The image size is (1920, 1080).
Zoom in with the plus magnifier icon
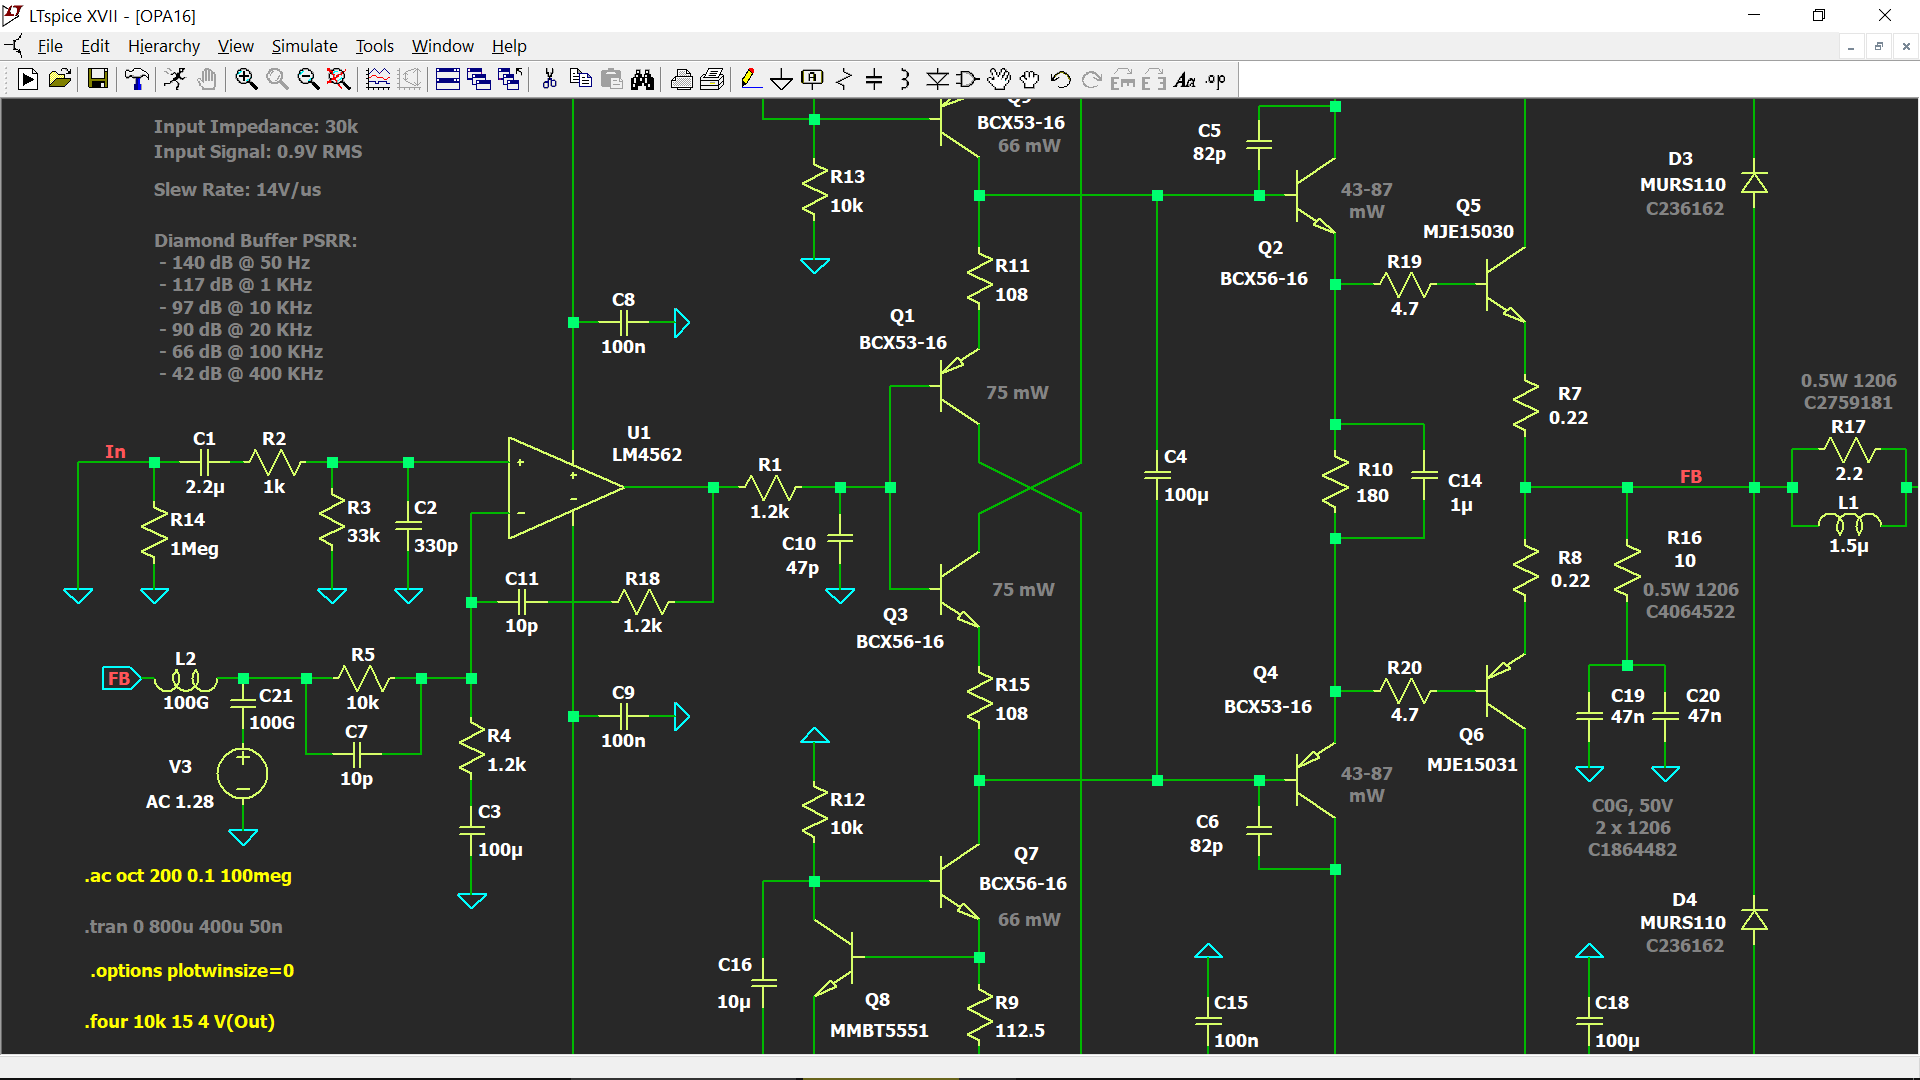click(246, 79)
